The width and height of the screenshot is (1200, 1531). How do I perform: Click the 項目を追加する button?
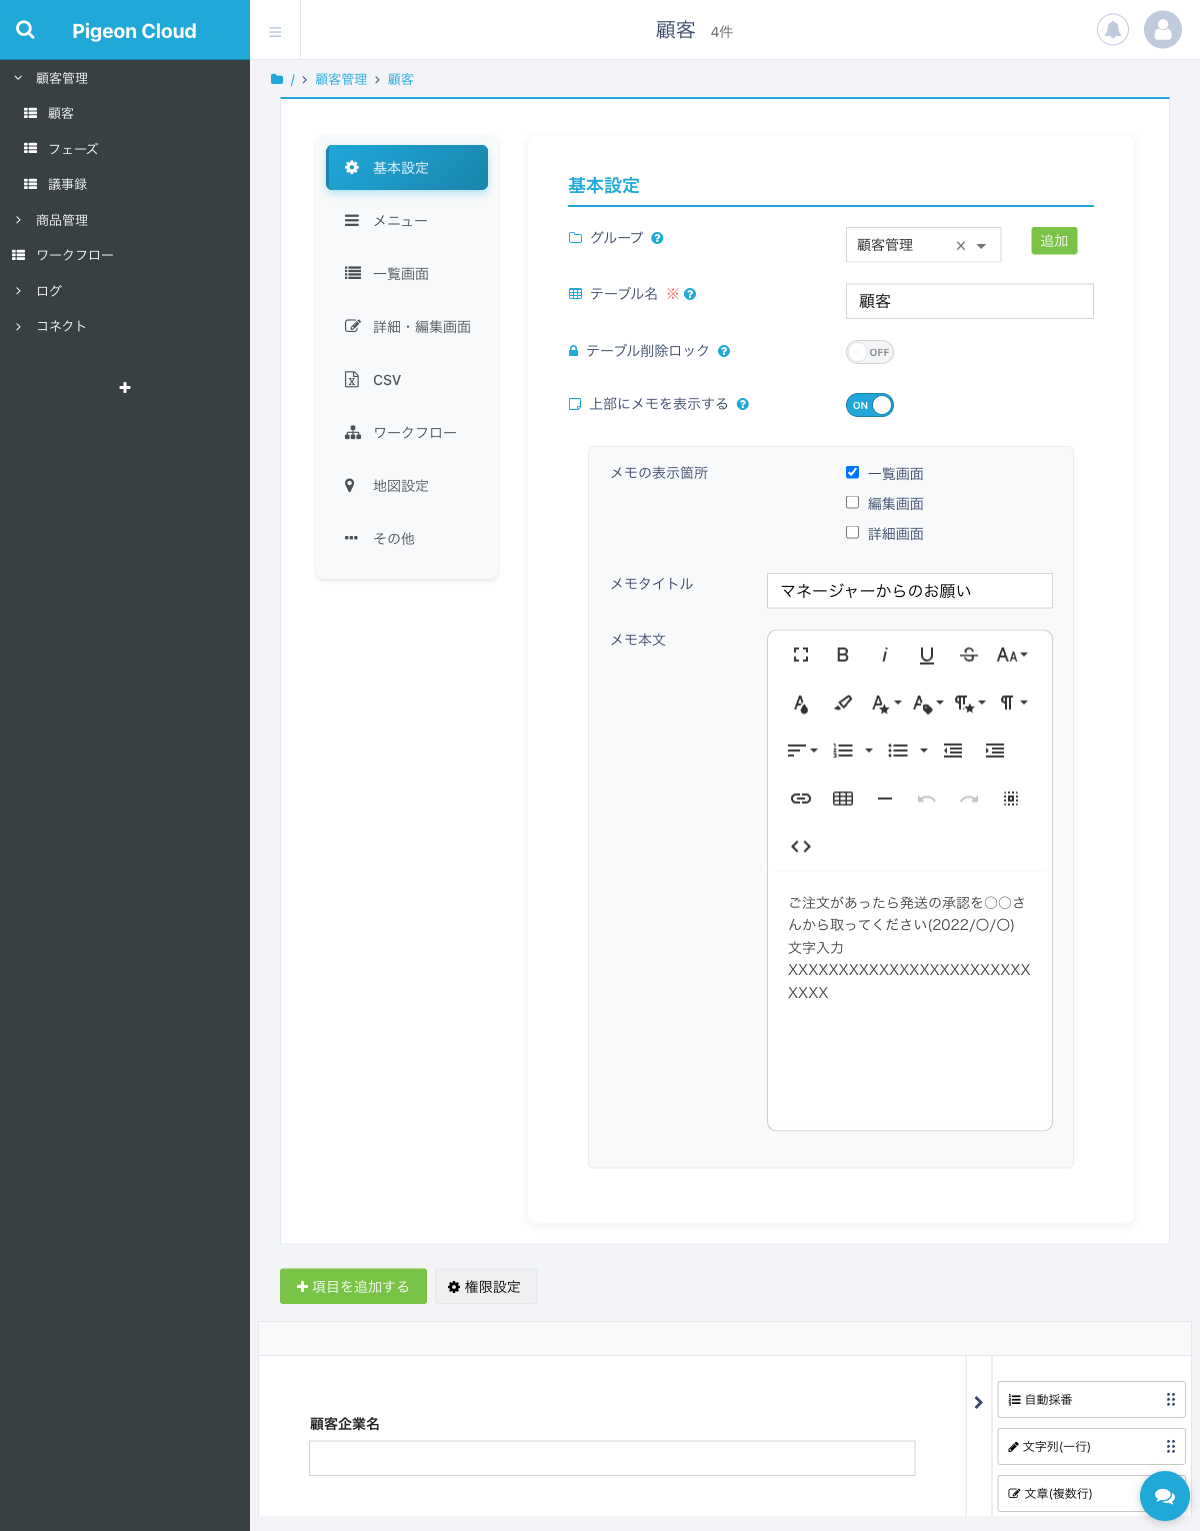[353, 1286]
